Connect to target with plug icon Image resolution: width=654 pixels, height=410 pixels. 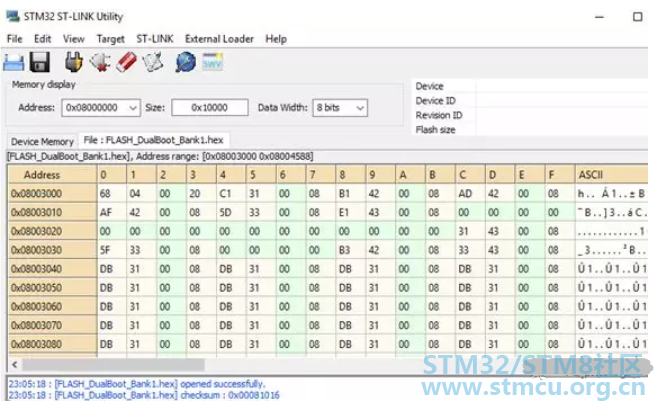pos(73,63)
